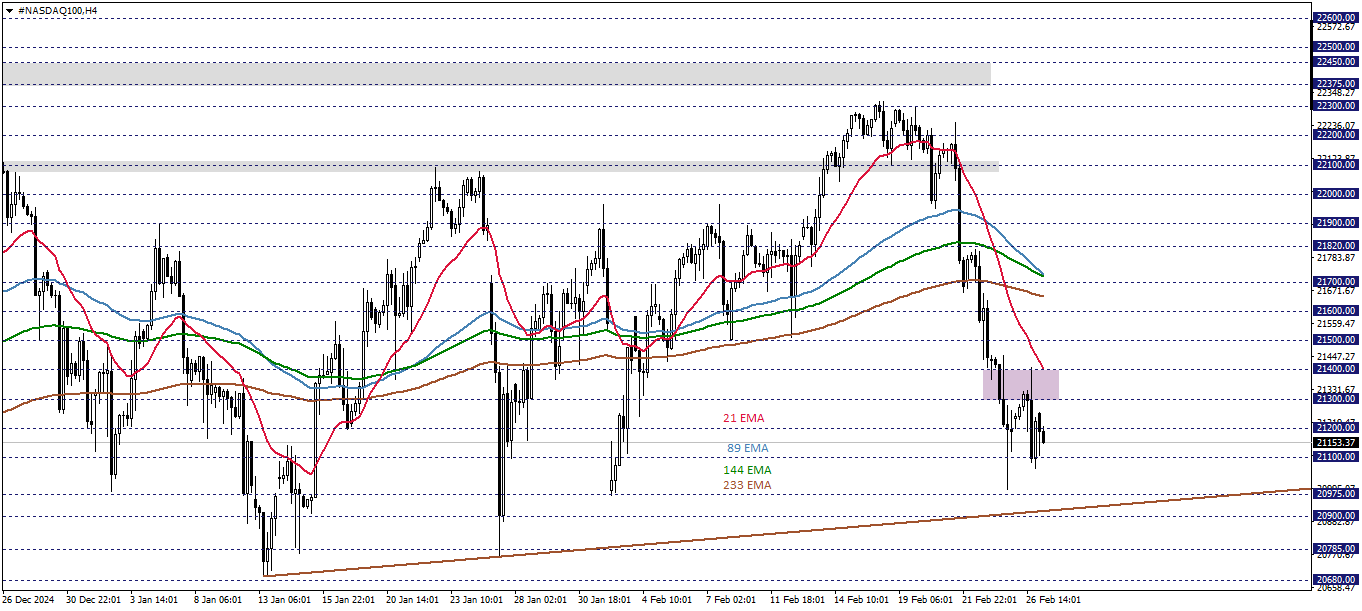This screenshot has height=611, width=1362.
Task: Select the 144 EMA legend label
Action: pyautogui.click(x=747, y=469)
